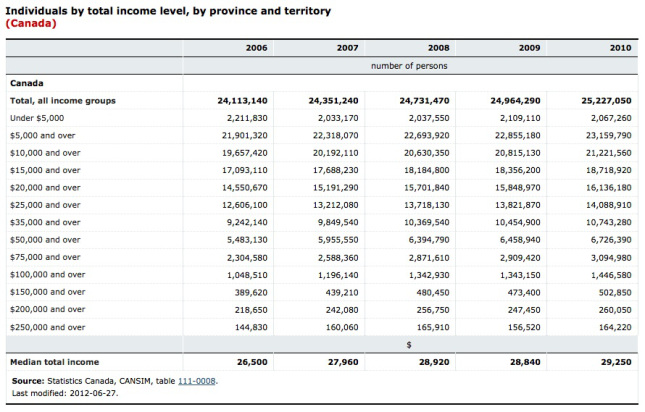Select the '$75,000 and over' row label
Viewport: 645px width, 412px height.
click(45, 257)
